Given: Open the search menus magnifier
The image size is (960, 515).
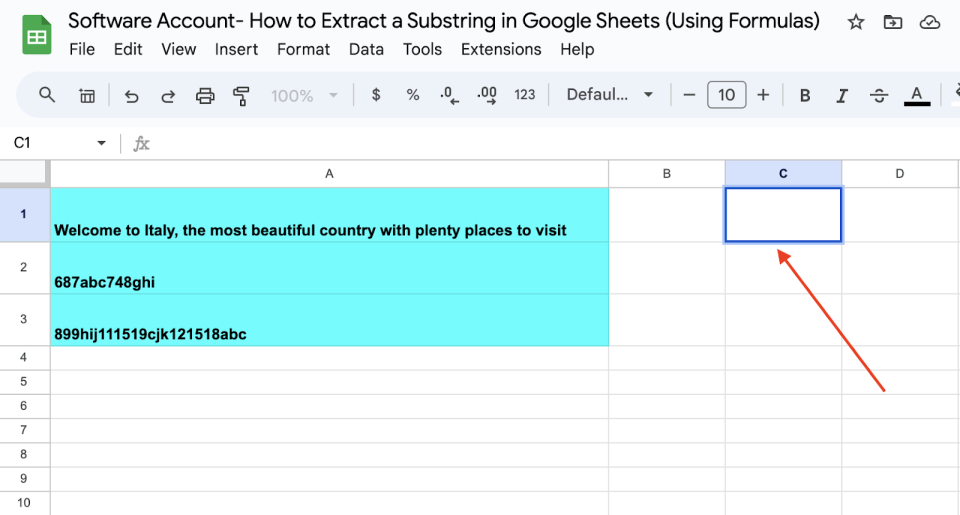Looking at the screenshot, I should pyautogui.click(x=47, y=95).
